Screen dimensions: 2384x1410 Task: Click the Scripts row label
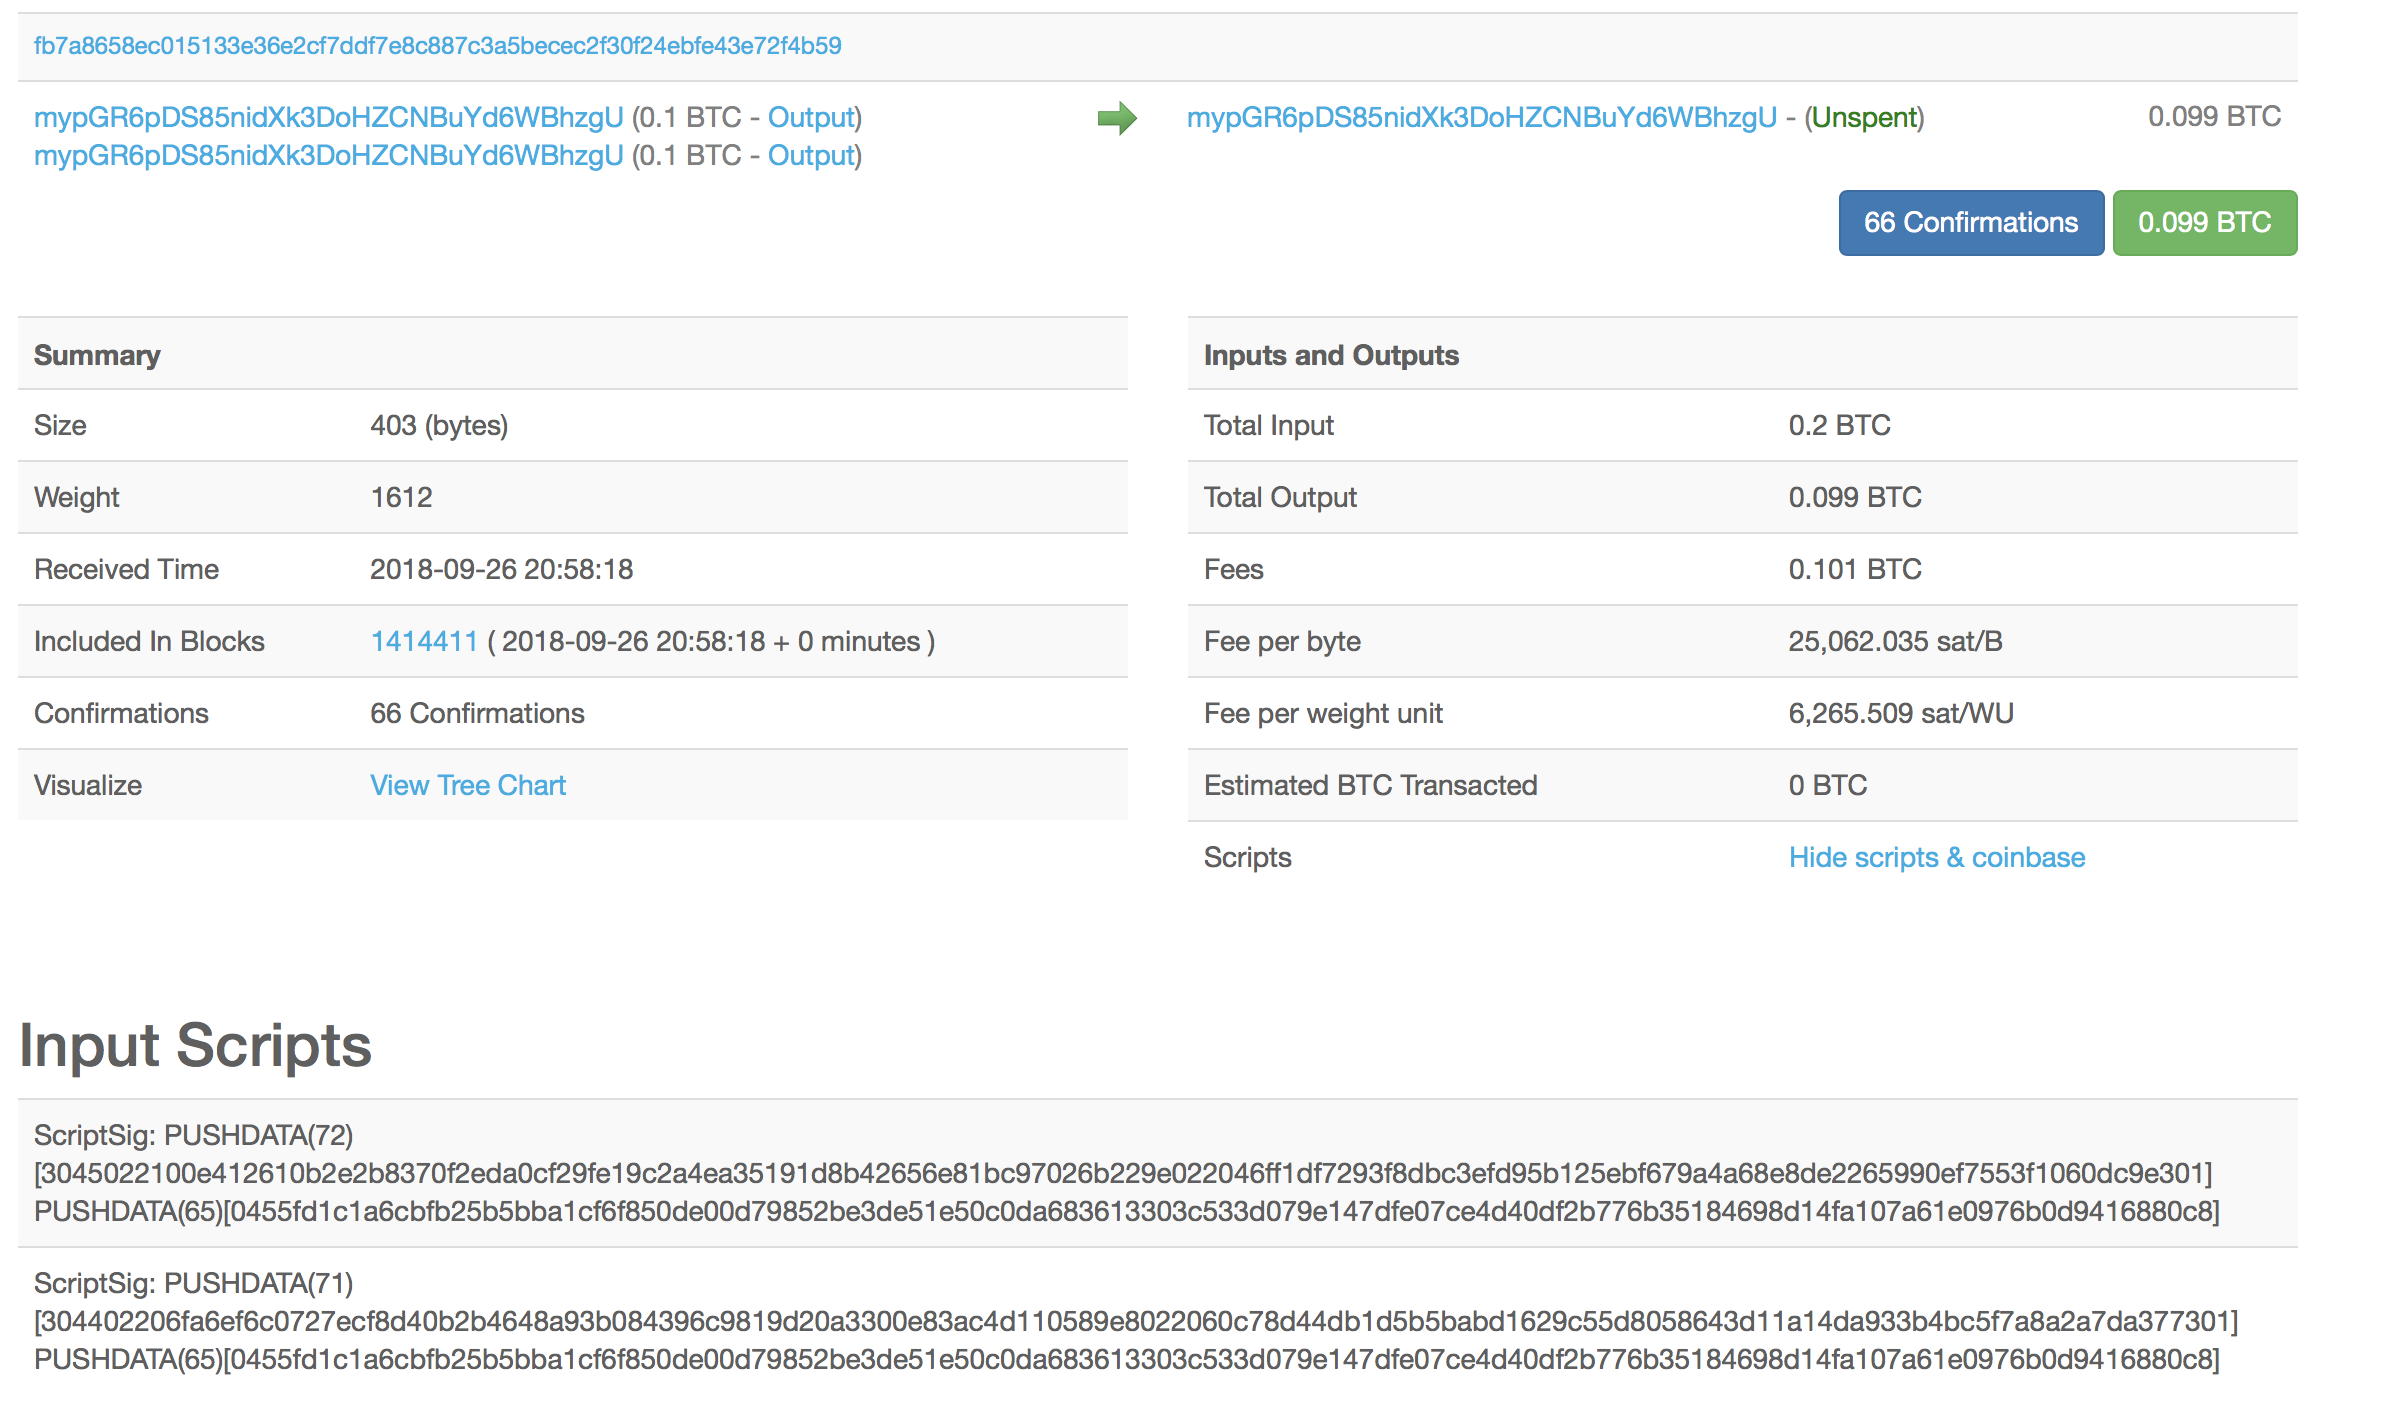1247,858
